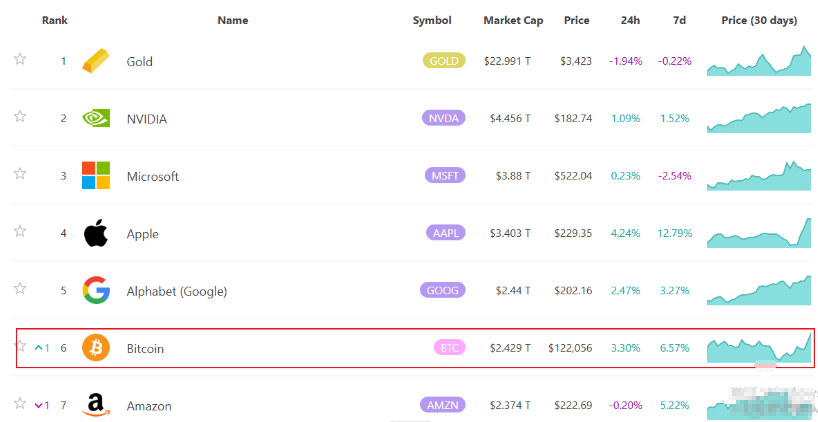Sort by the Price column header

pyautogui.click(x=576, y=20)
